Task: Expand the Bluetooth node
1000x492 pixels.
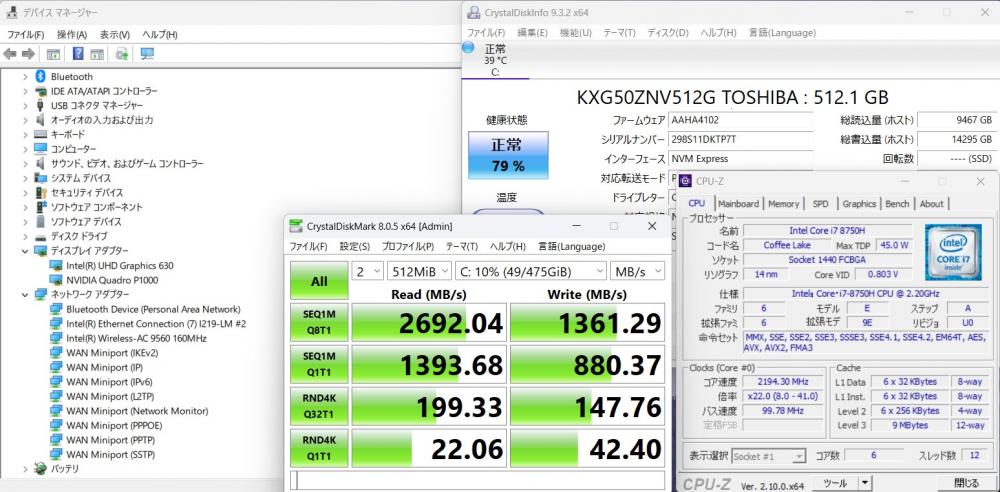Action: pos(25,77)
